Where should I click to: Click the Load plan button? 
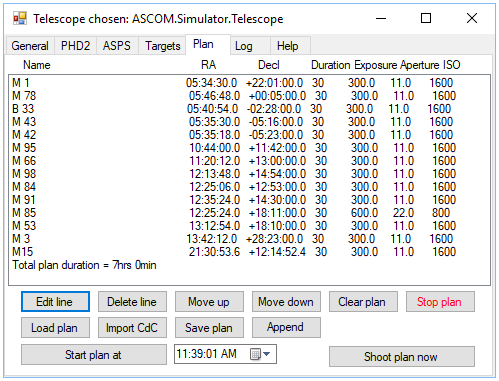tap(55, 328)
